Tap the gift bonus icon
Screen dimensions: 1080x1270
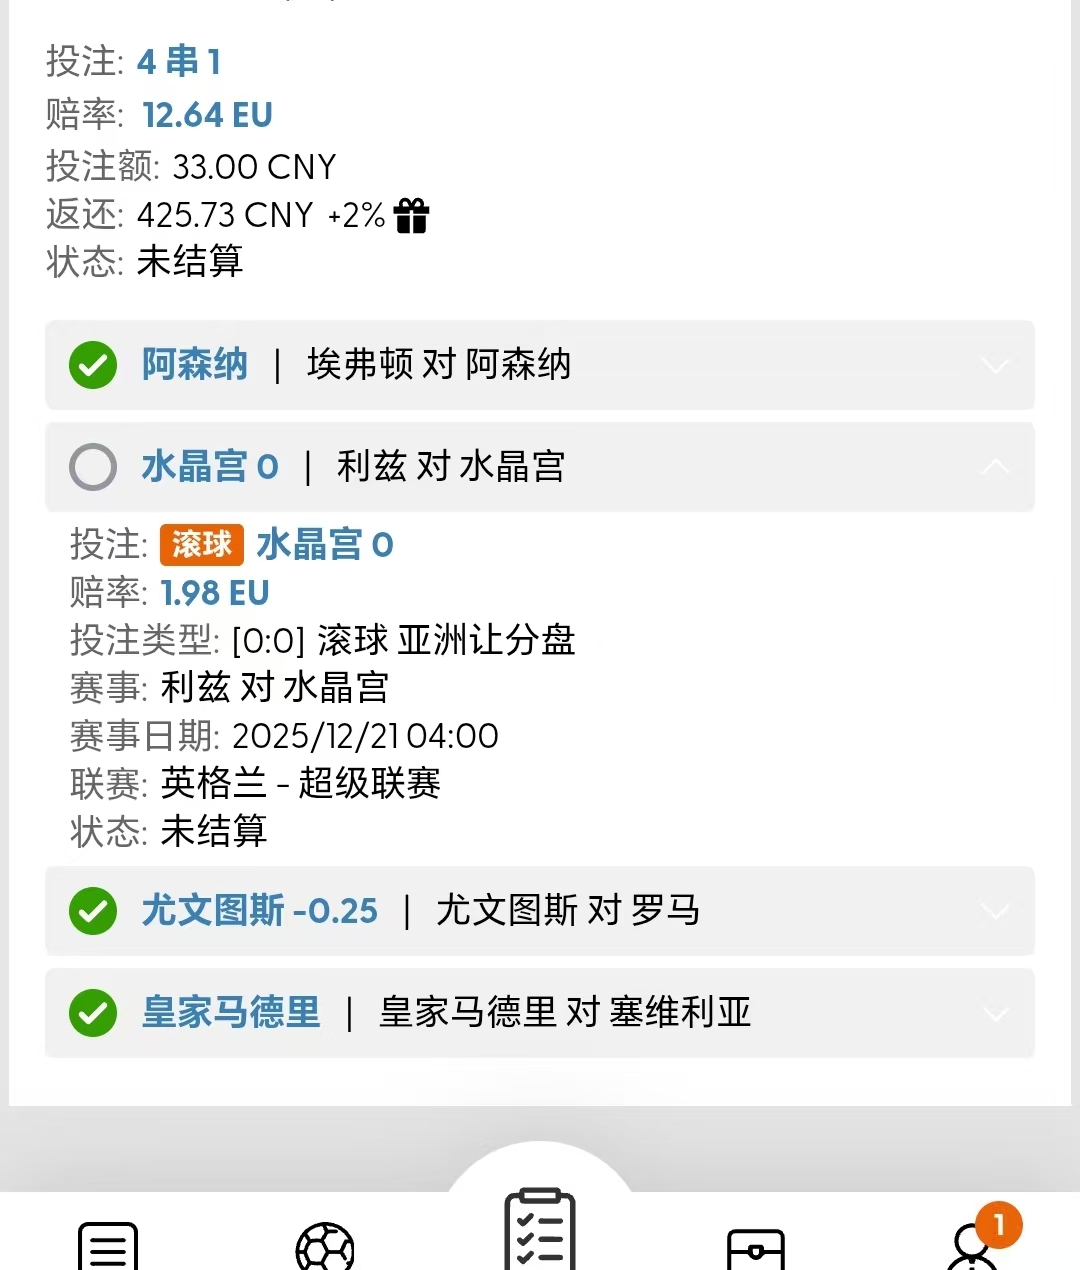(411, 215)
